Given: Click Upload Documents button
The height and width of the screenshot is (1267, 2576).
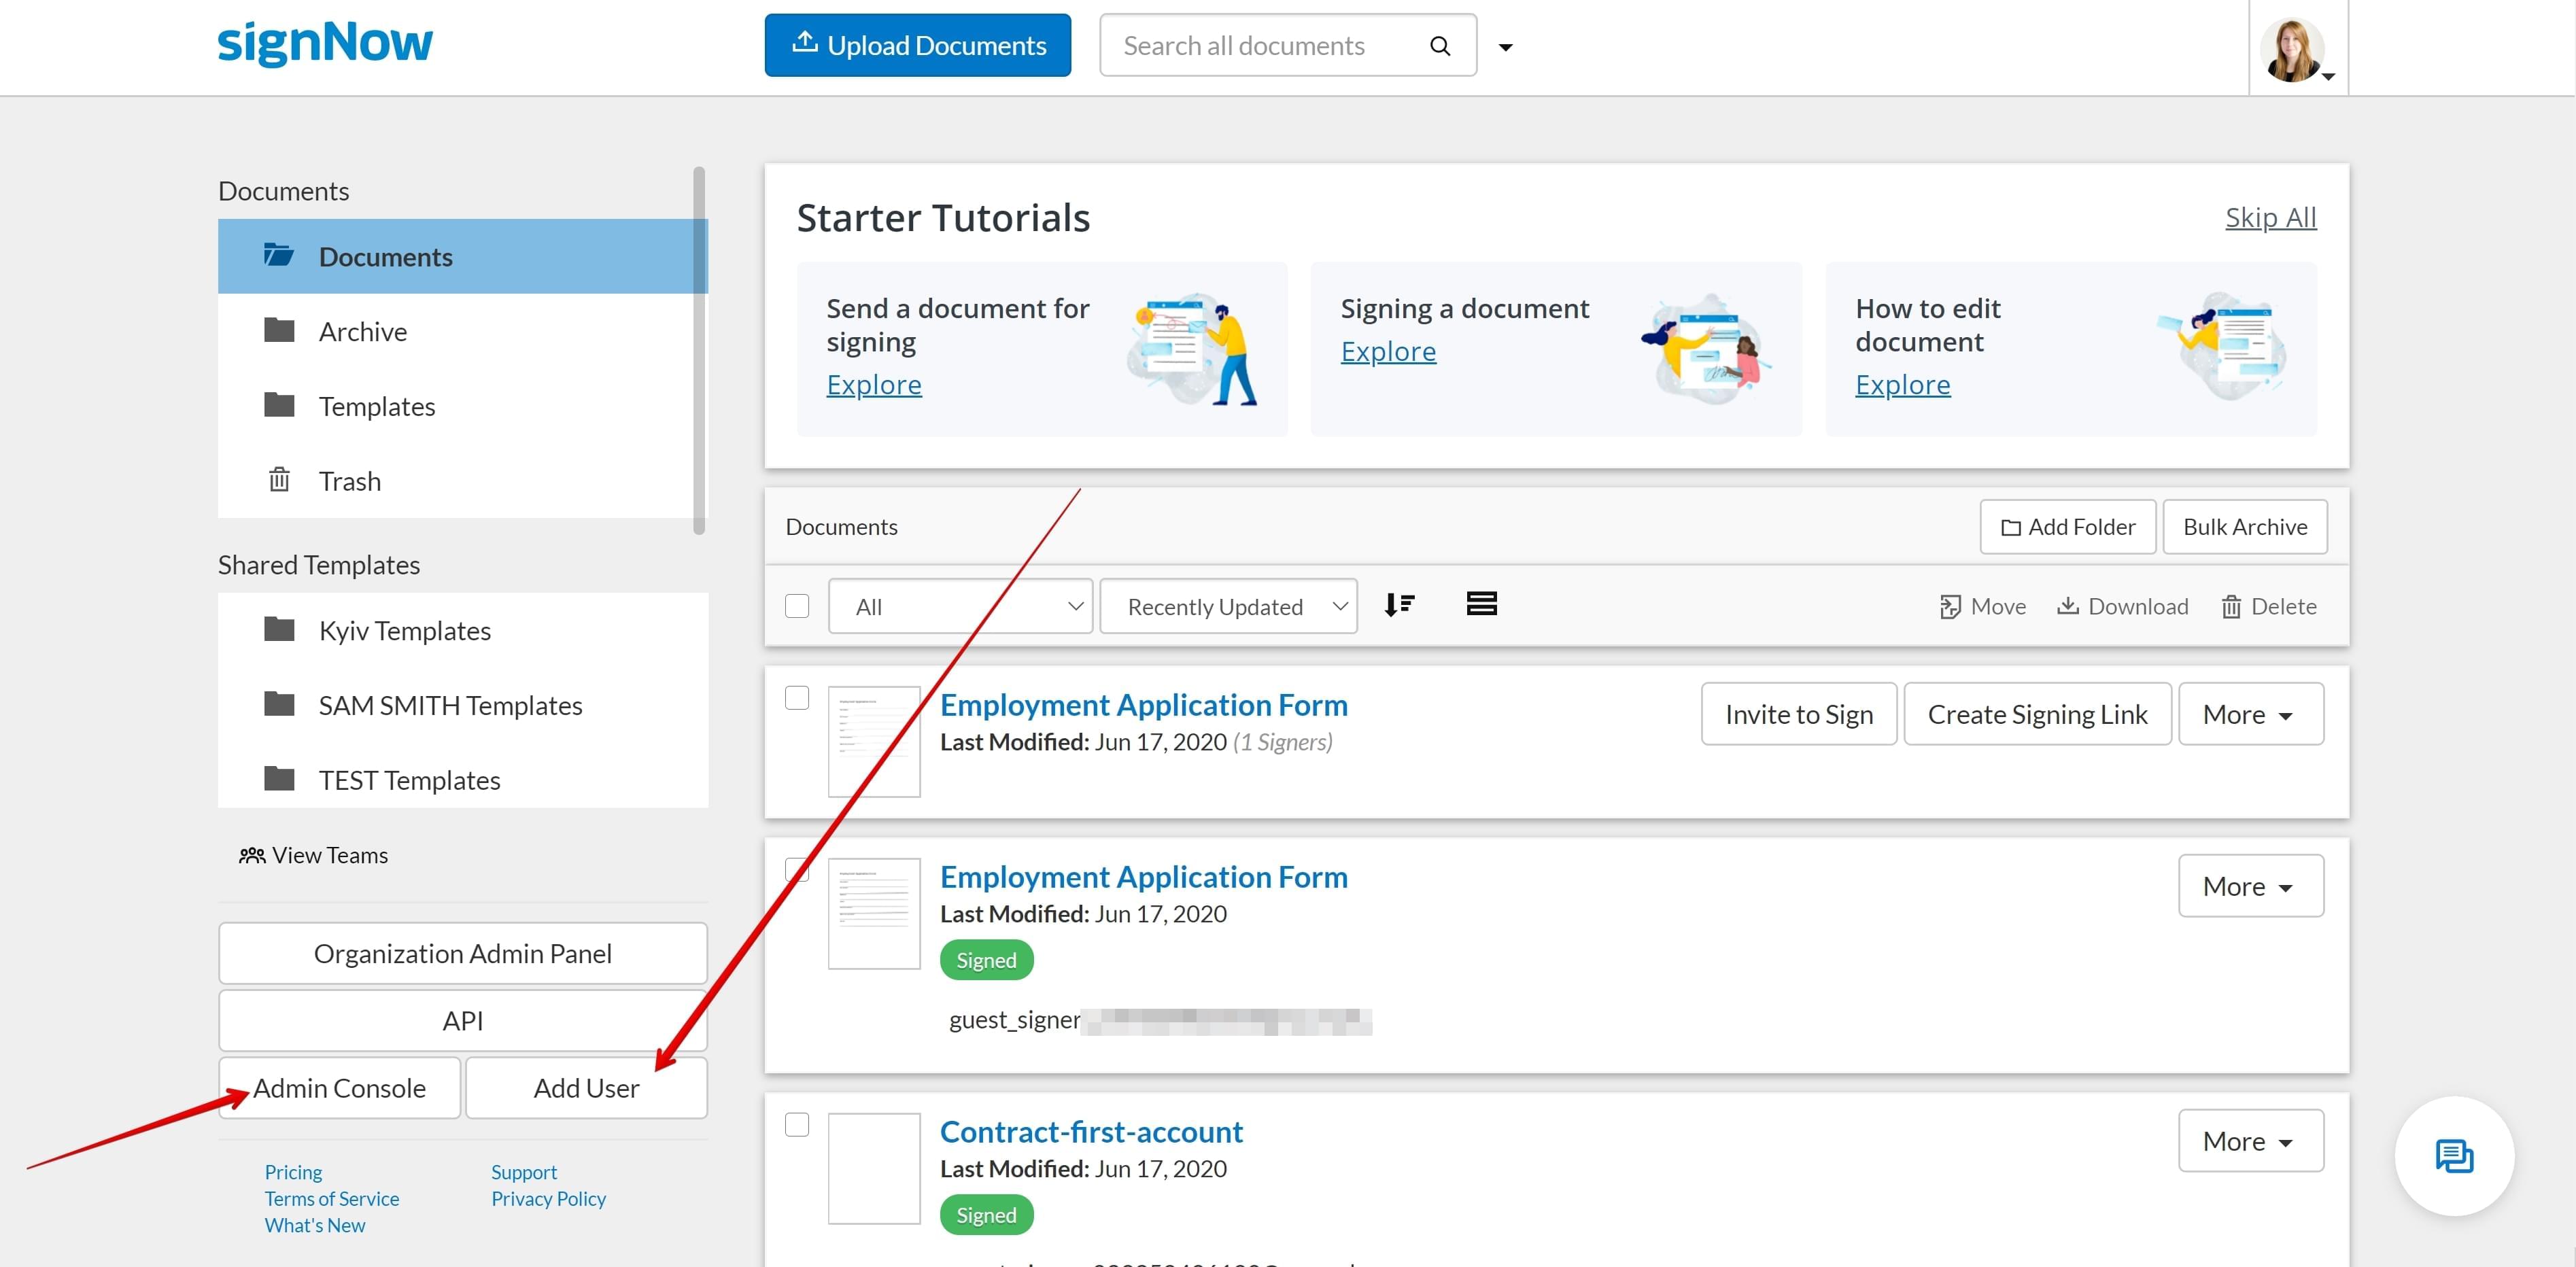Looking at the screenshot, I should click(917, 45).
